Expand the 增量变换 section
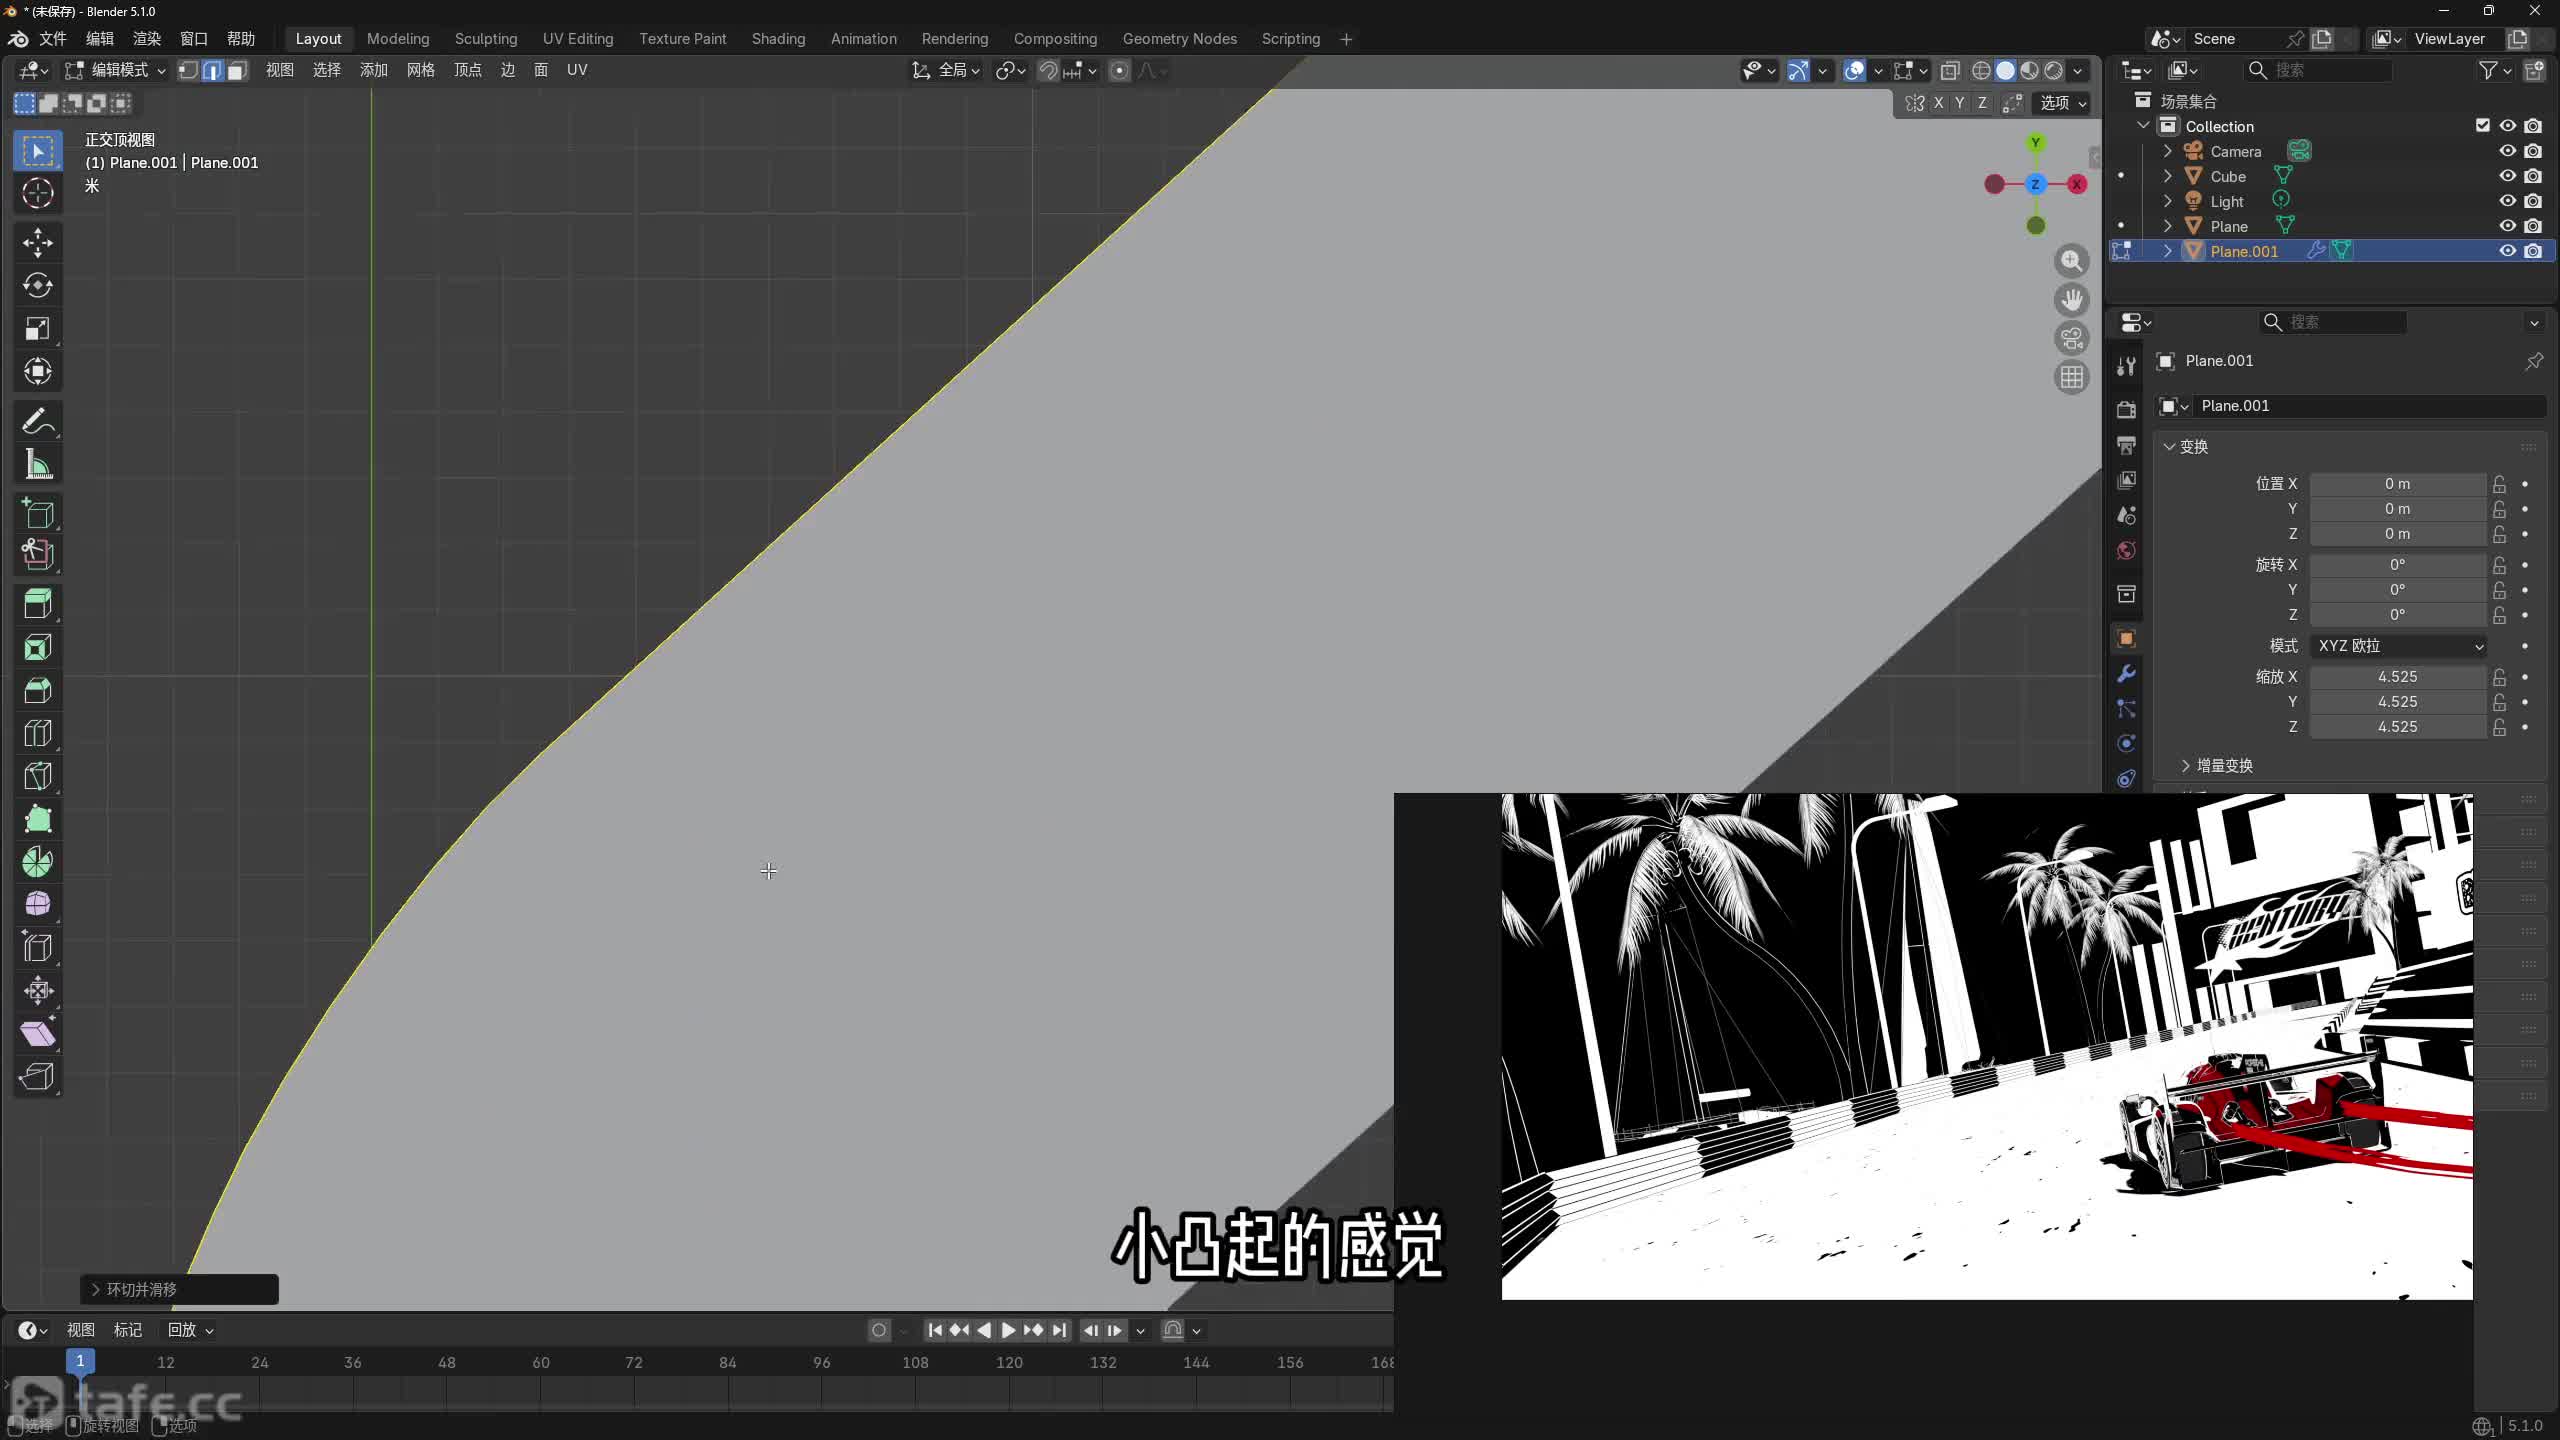 pyautogui.click(x=2216, y=765)
